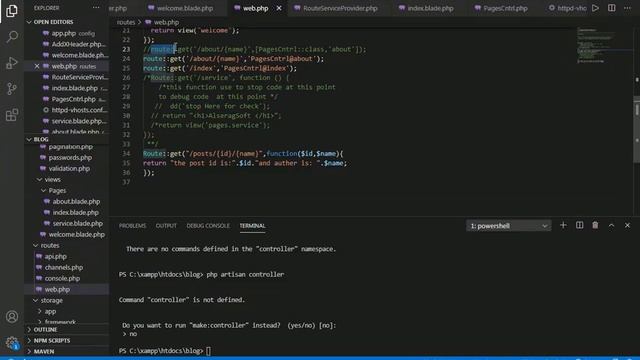Open httpd-vhosts.conf in Open Editors

click(68, 110)
